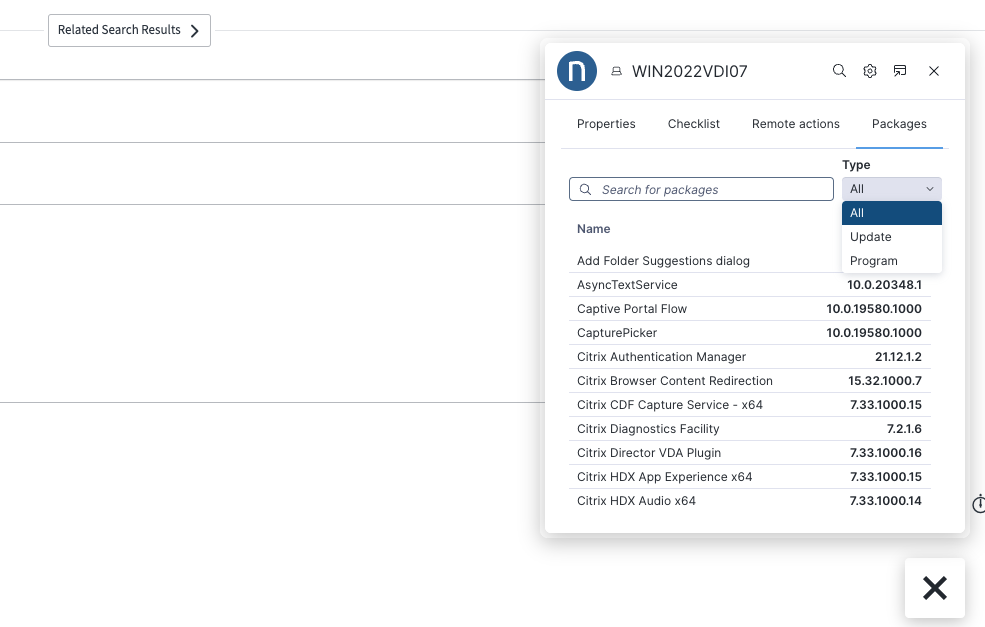Open settings with the gear icon

(870, 71)
